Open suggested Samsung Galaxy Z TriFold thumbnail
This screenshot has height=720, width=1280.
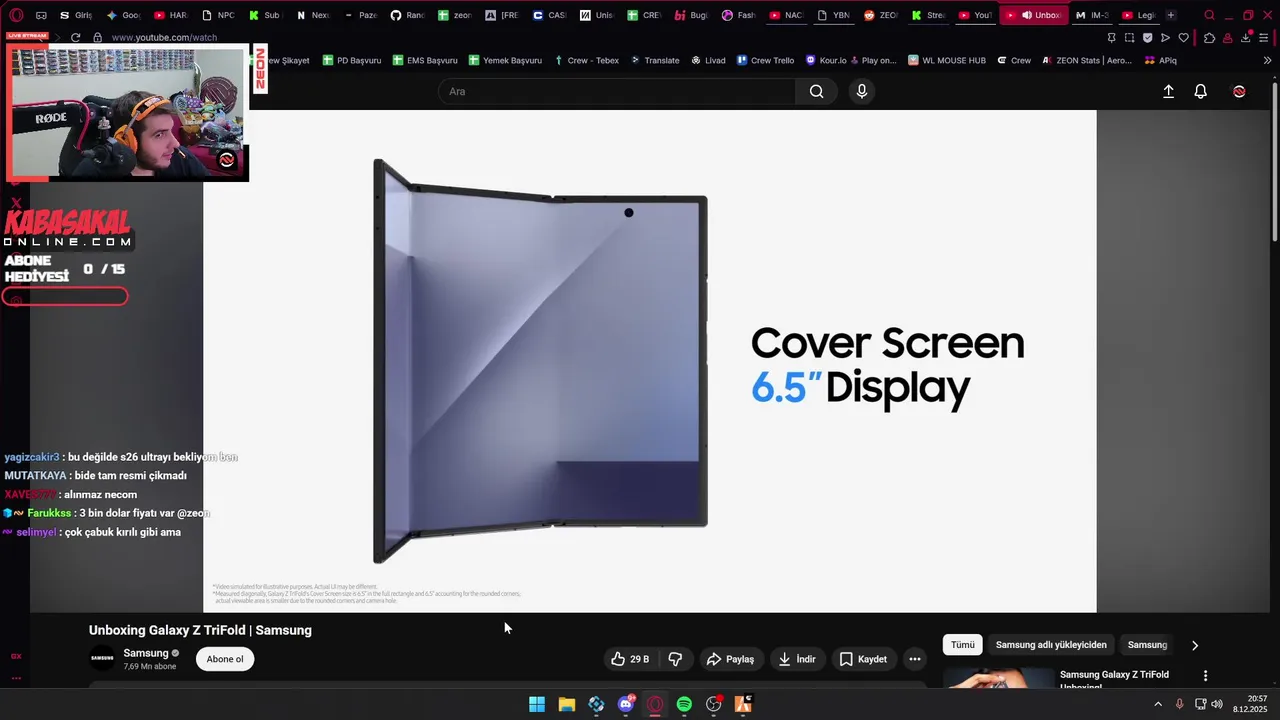999,678
